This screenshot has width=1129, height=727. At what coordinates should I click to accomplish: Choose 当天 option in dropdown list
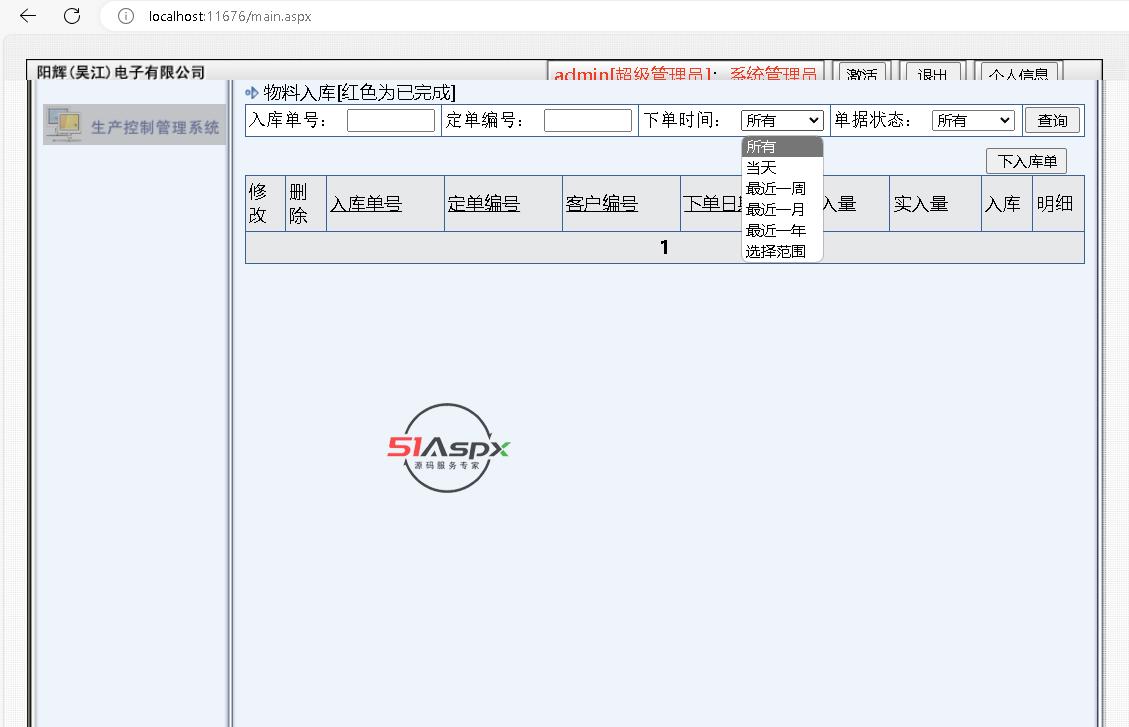pyautogui.click(x=782, y=168)
